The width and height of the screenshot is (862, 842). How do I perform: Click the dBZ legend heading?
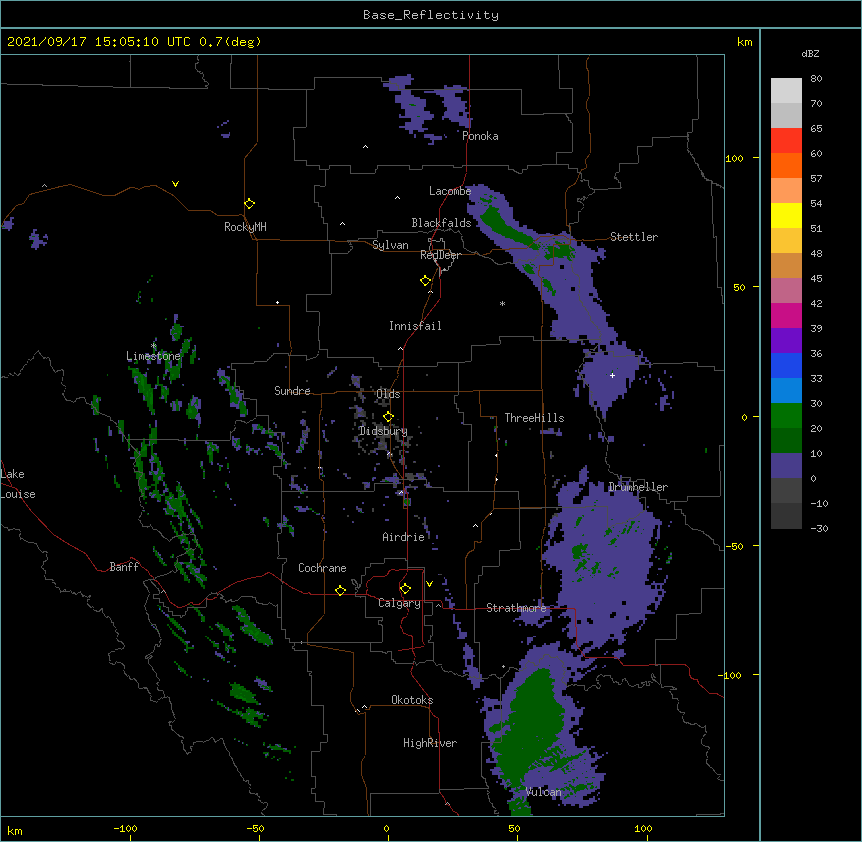(810, 54)
